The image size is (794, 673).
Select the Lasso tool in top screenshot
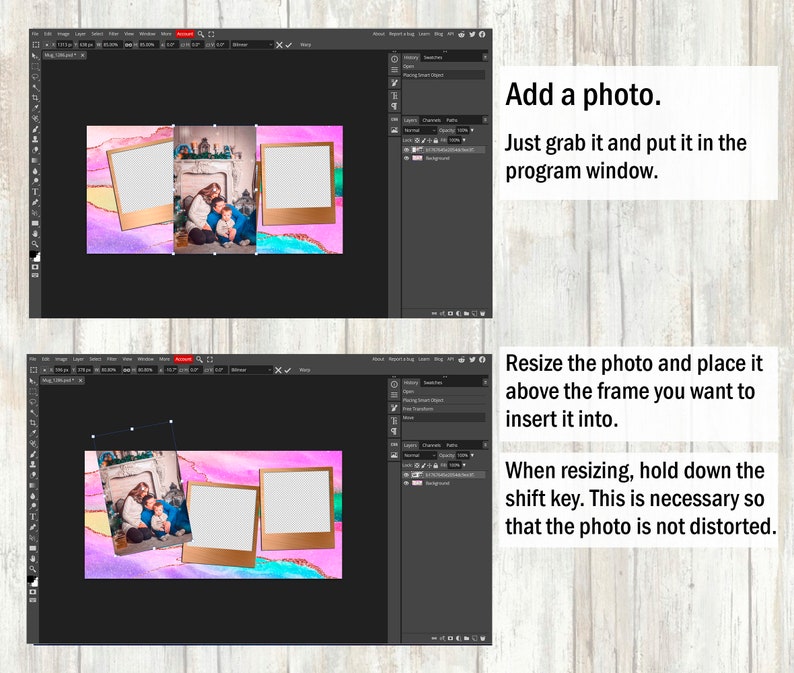35,77
